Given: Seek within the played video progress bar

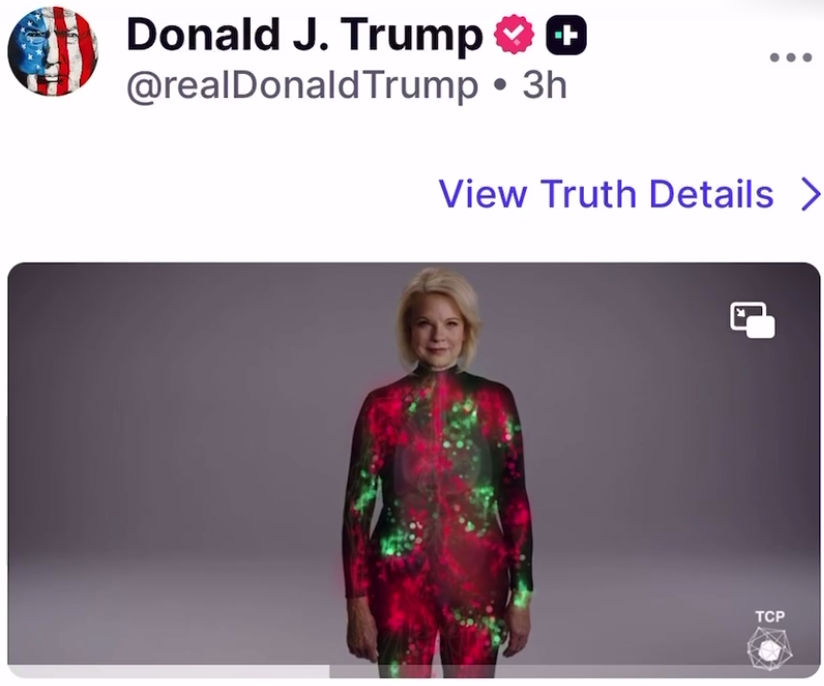Looking at the screenshot, I should [x=170, y=671].
